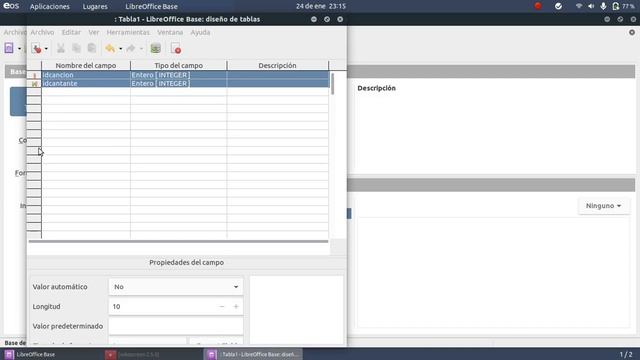Click the Redo arrow icon

[131, 49]
